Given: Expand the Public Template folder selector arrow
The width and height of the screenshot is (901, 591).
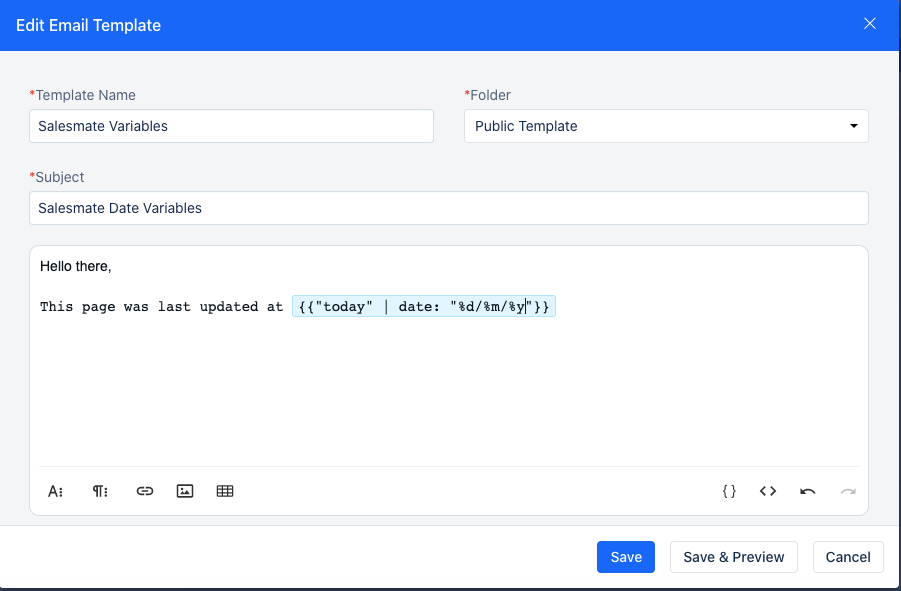Looking at the screenshot, I should 854,126.
